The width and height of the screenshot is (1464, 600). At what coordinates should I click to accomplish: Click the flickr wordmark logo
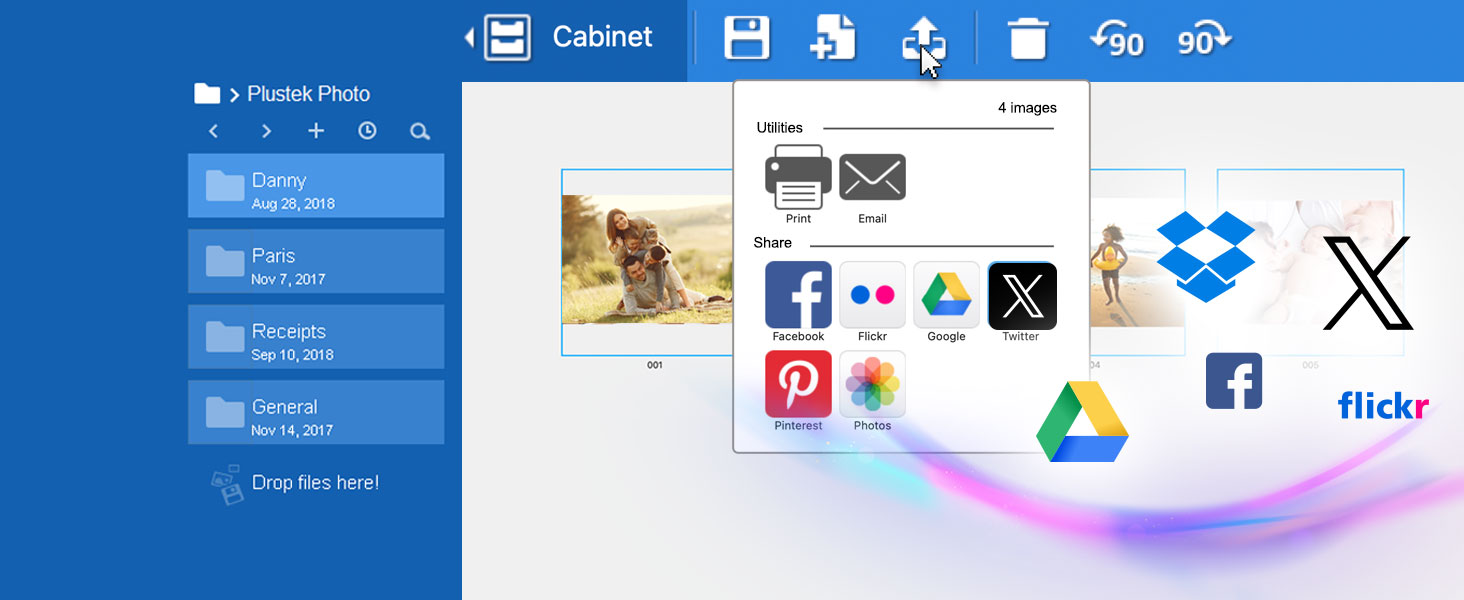1384,405
